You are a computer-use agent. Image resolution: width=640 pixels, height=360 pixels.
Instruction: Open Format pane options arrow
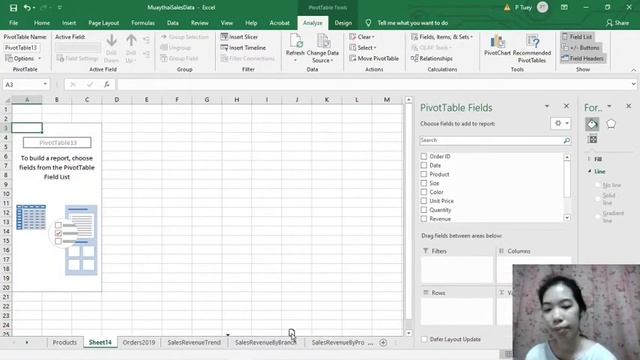point(609,107)
